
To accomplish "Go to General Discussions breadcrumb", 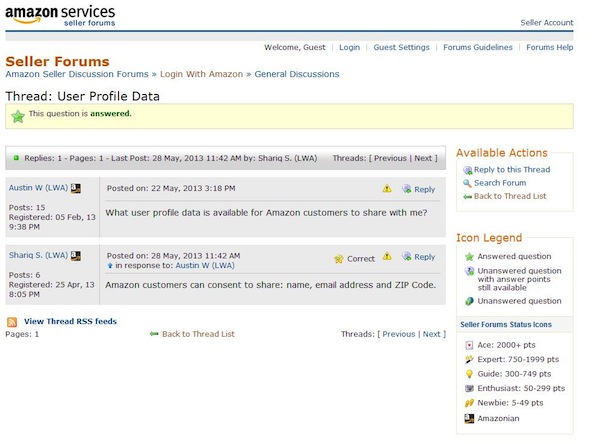I will pos(297,74).
